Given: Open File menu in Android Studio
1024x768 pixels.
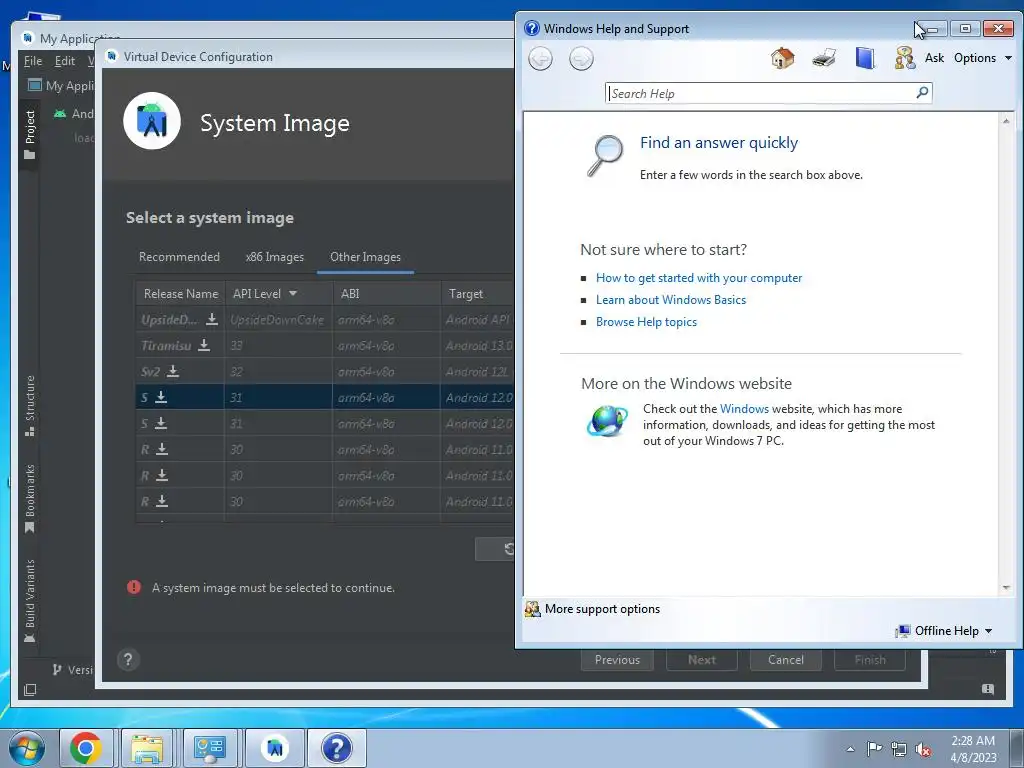Looking at the screenshot, I should [33, 61].
